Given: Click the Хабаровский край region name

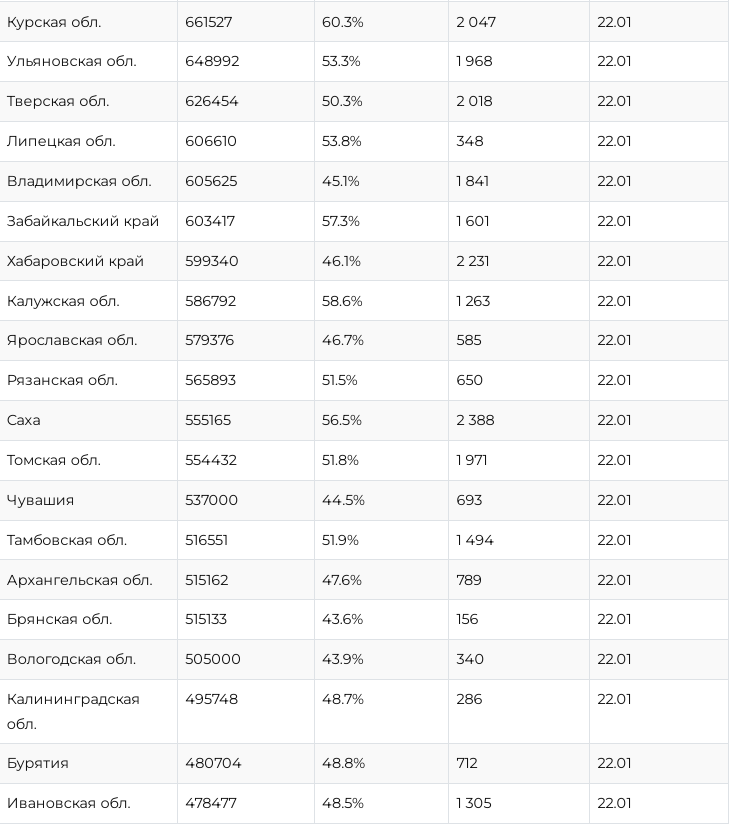Looking at the screenshot, I should pos(75,261).
